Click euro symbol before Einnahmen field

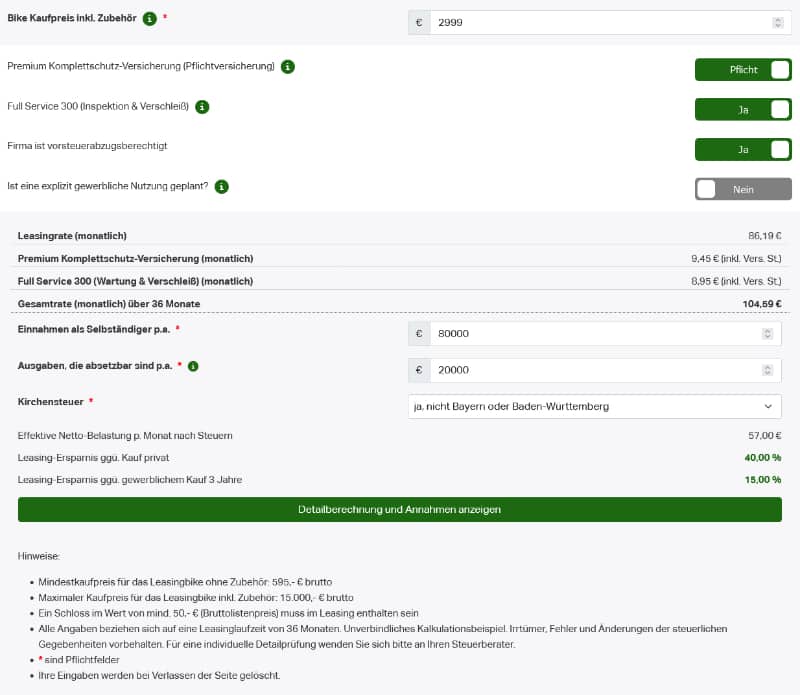419,332
